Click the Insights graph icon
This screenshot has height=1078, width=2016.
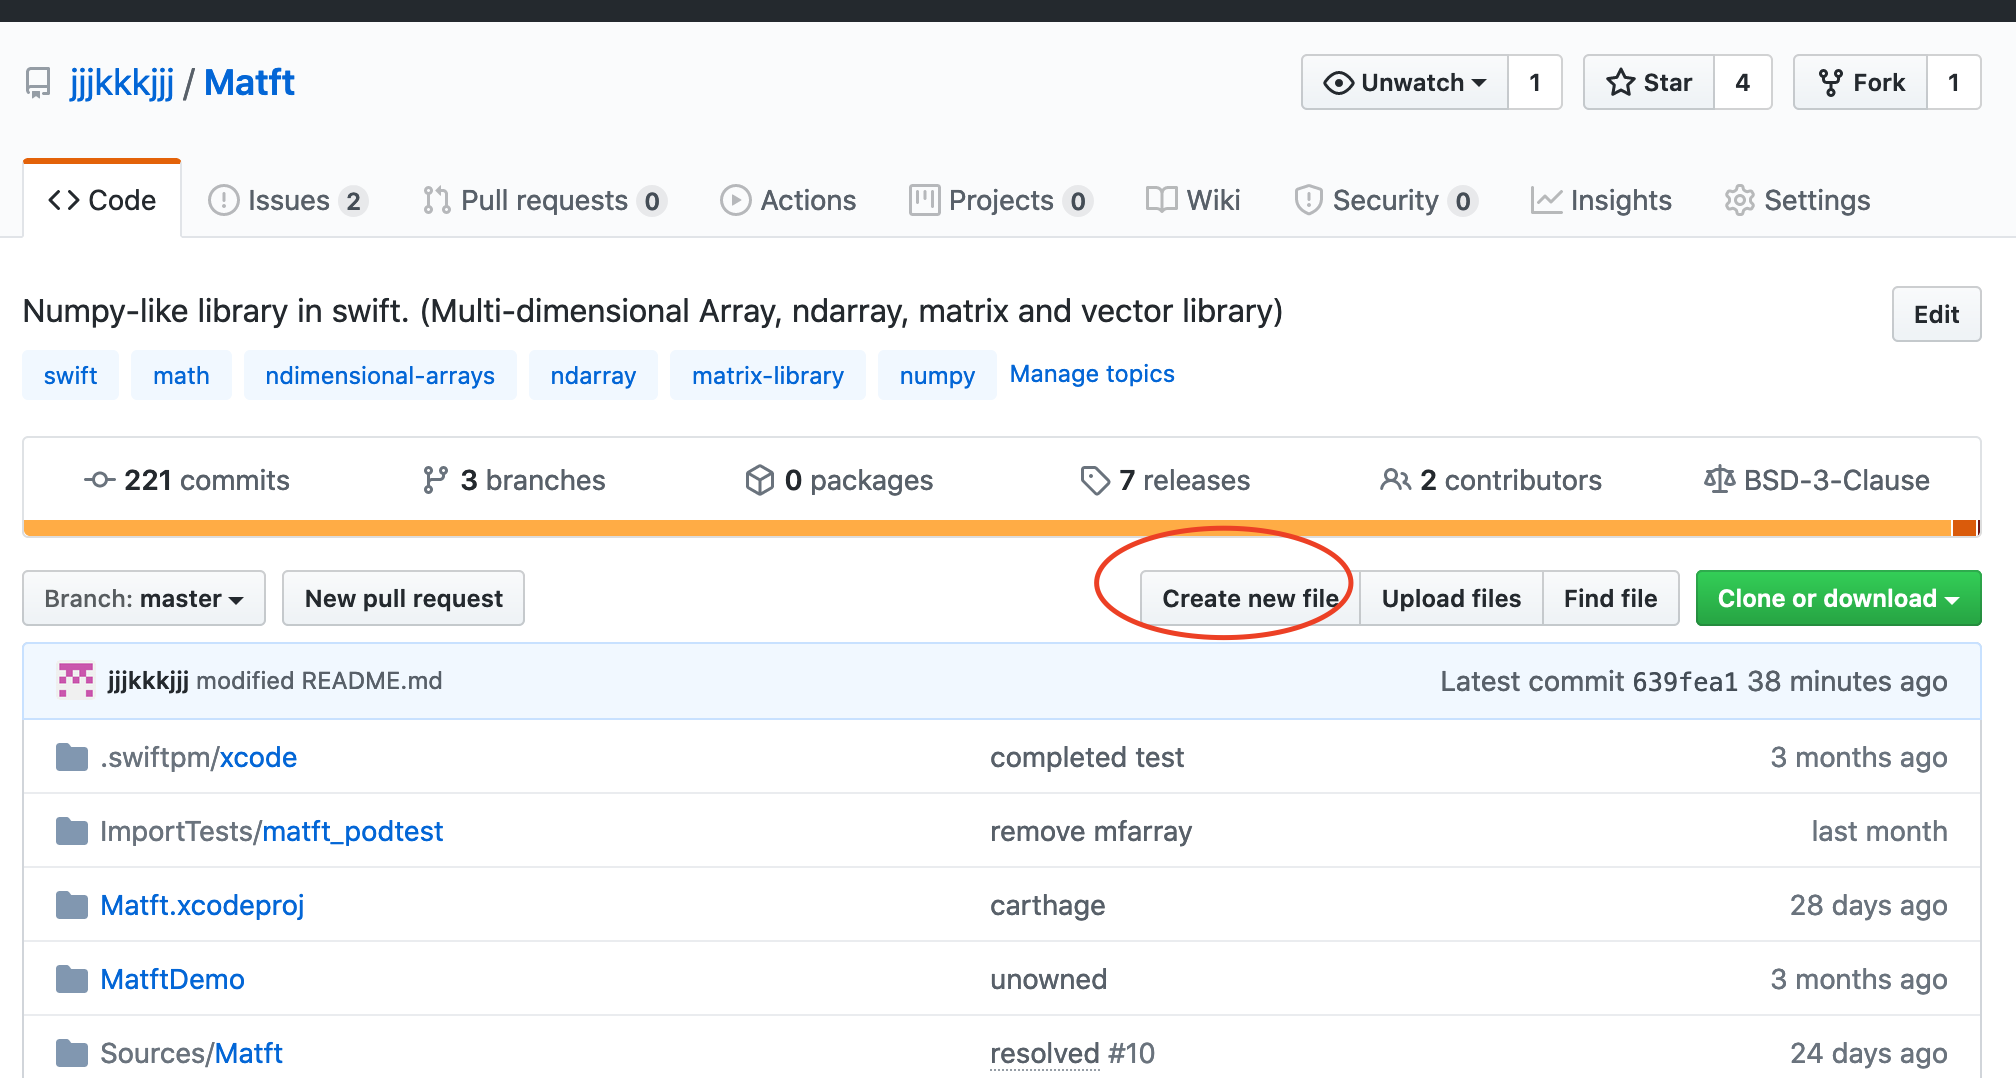[1546, 200]
